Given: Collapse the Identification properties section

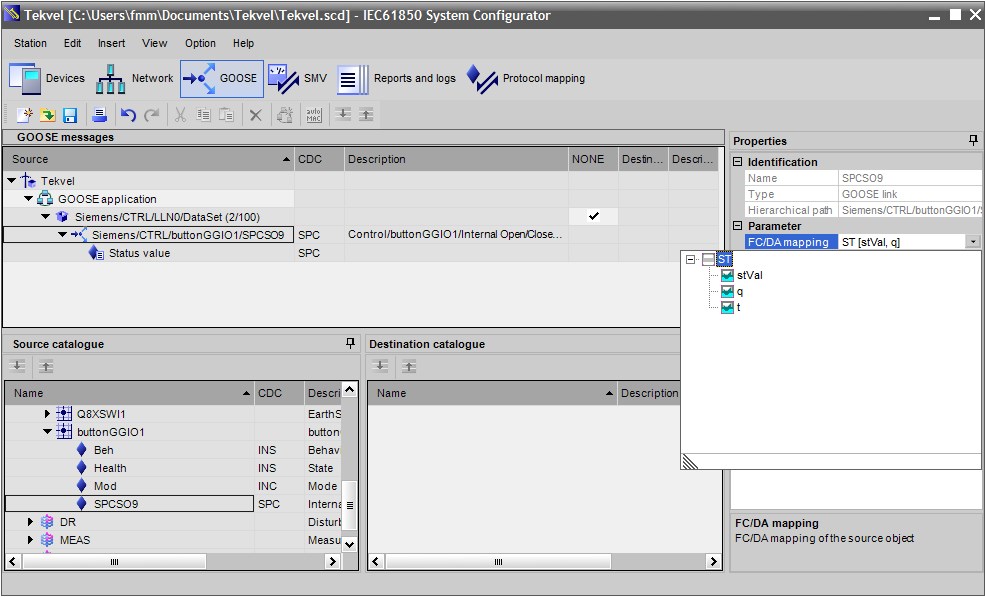Looking at the screenshot, I should click(738, 162).
